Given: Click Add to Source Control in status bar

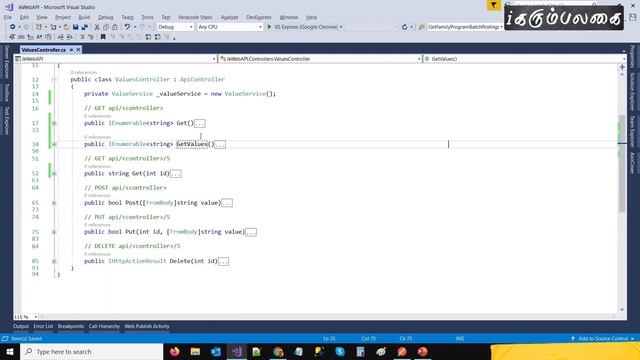Looking at the screenshot, I should (602, 339).
